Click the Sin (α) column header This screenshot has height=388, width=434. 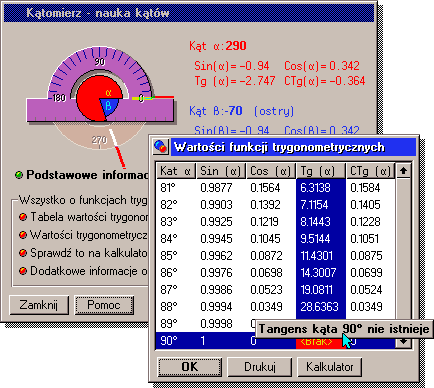(x=221, y=171)
